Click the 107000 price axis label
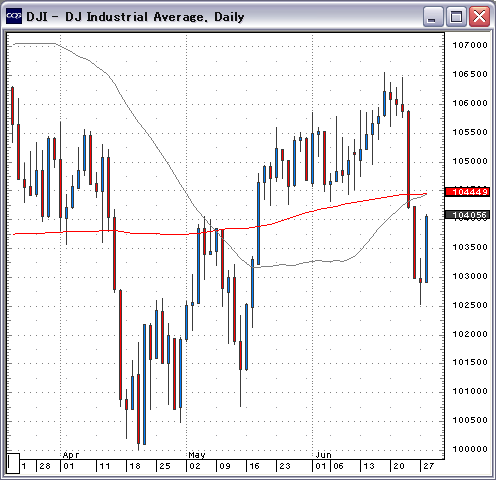This screenshot has width=496, height=480. click(470, 45)
